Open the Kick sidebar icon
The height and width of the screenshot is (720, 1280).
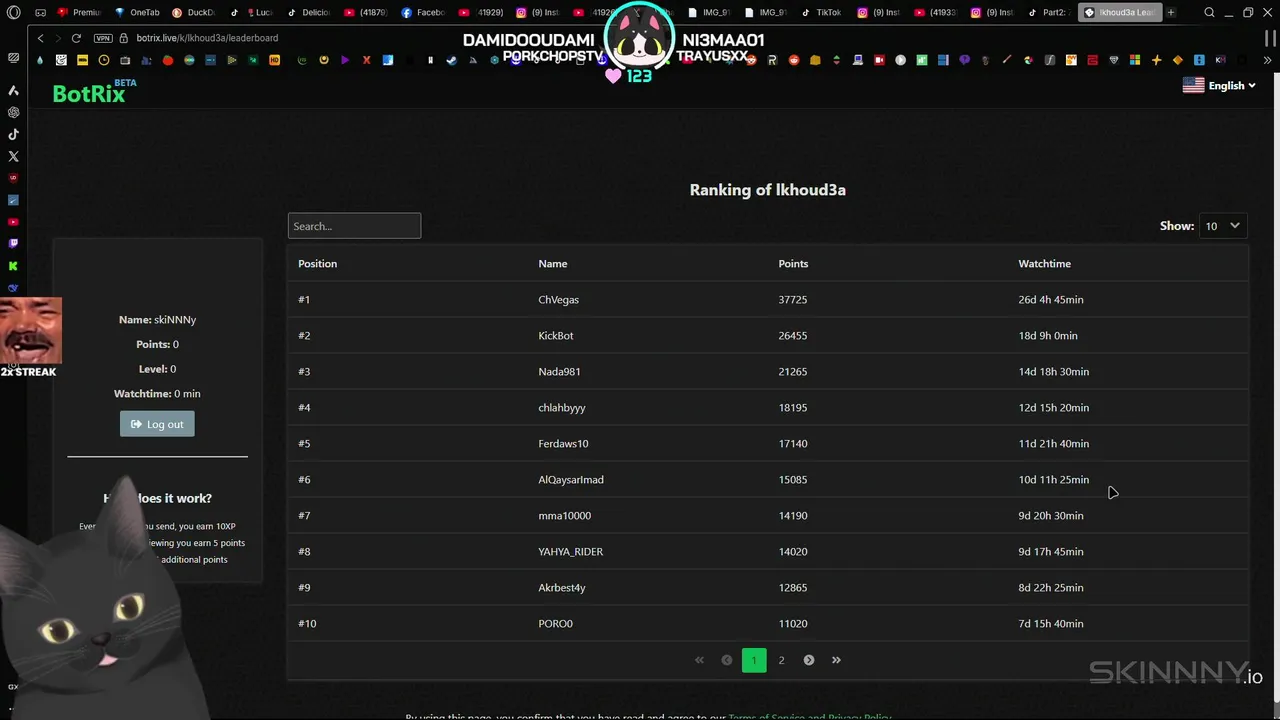coord(13,266)
